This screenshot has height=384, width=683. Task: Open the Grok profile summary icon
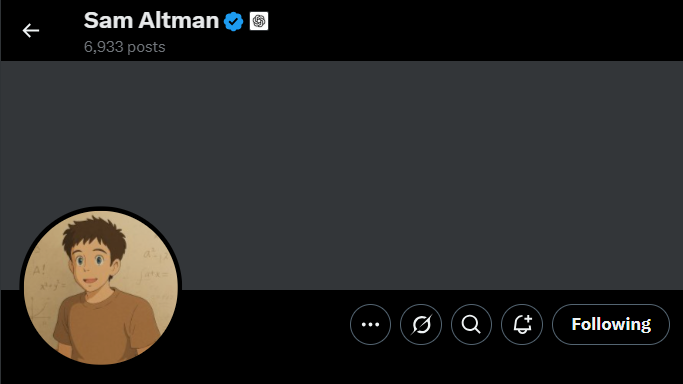pyautogui.click(x=421, y=324)
